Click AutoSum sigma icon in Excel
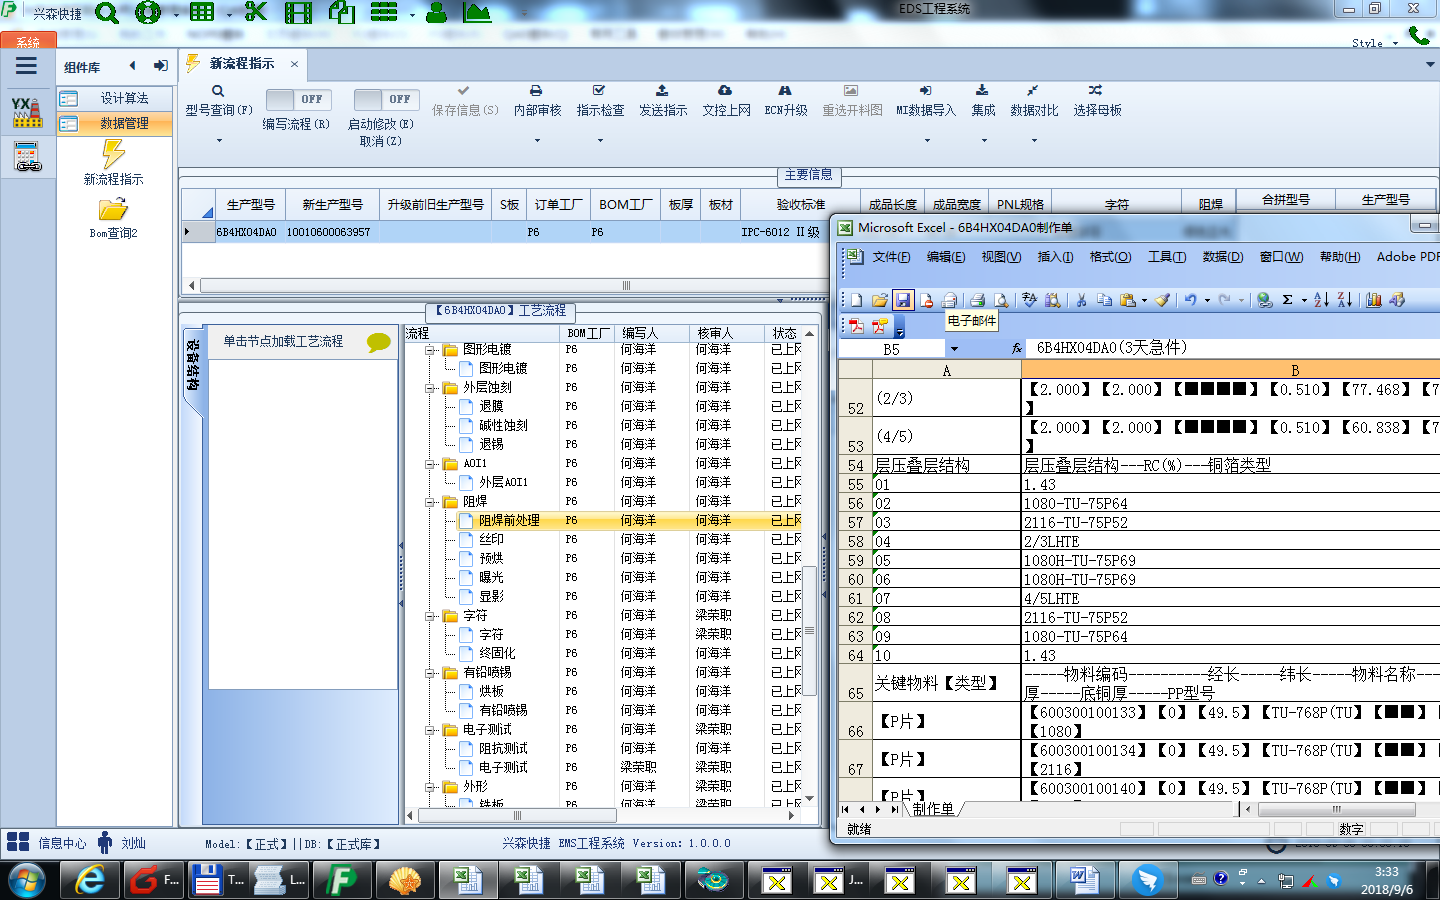This screenshot has height=900, width=1440. tap(1288, 299)
